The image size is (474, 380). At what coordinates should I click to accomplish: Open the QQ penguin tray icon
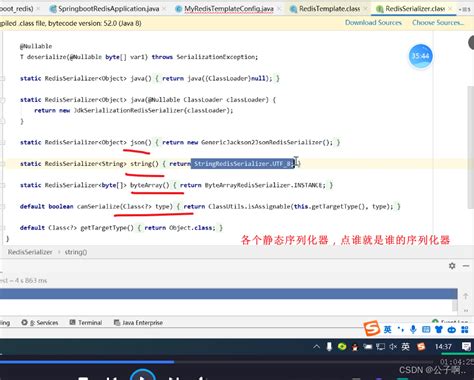[x=355, y=347]
